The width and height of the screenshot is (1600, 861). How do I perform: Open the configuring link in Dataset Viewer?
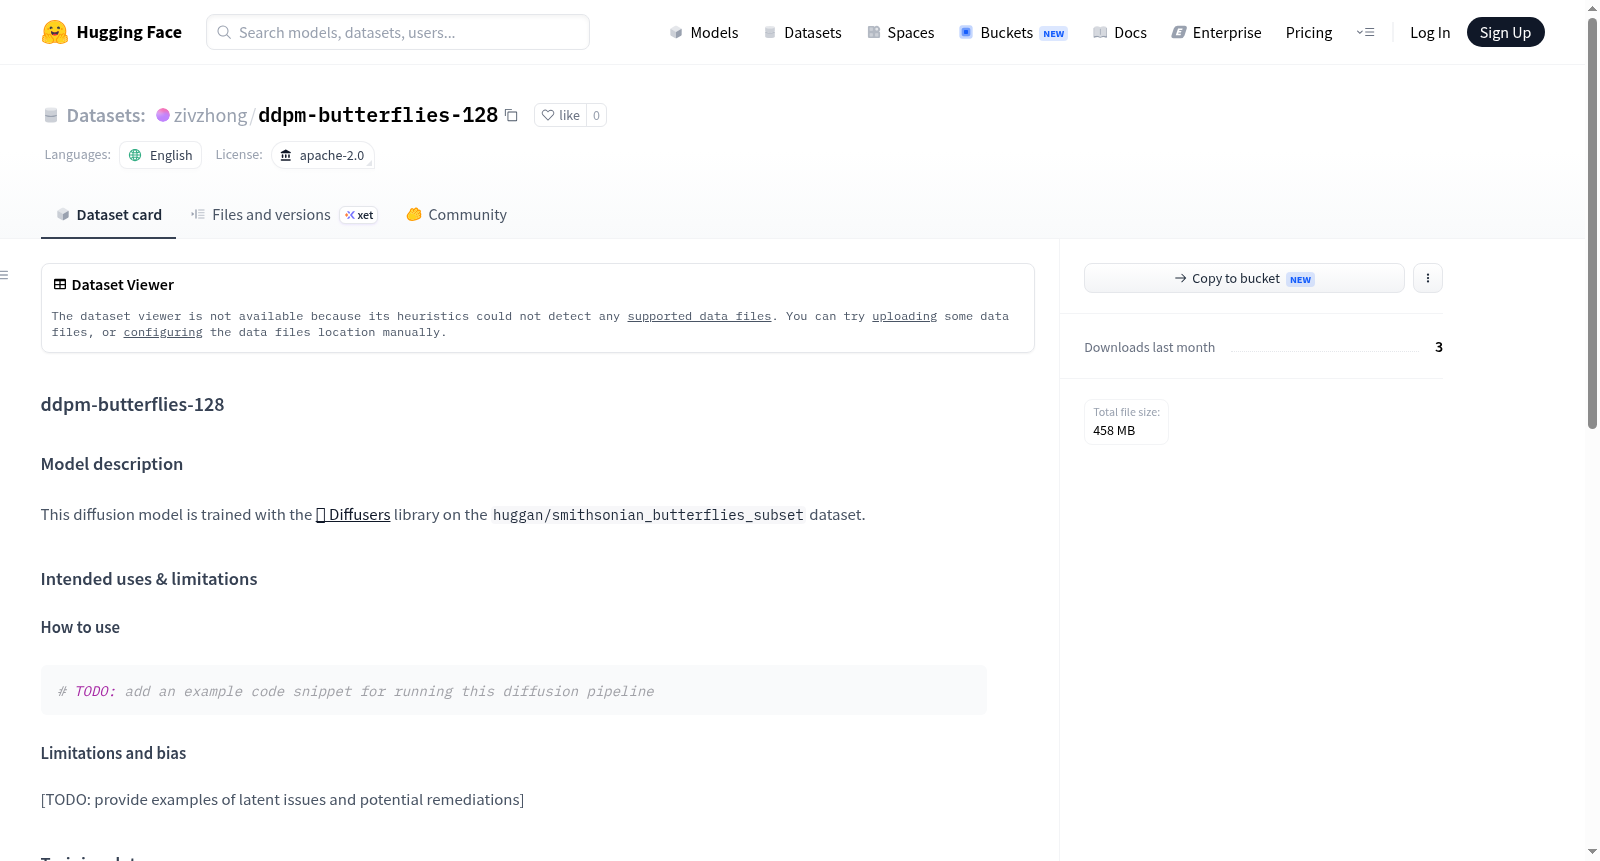coord(163,332)
